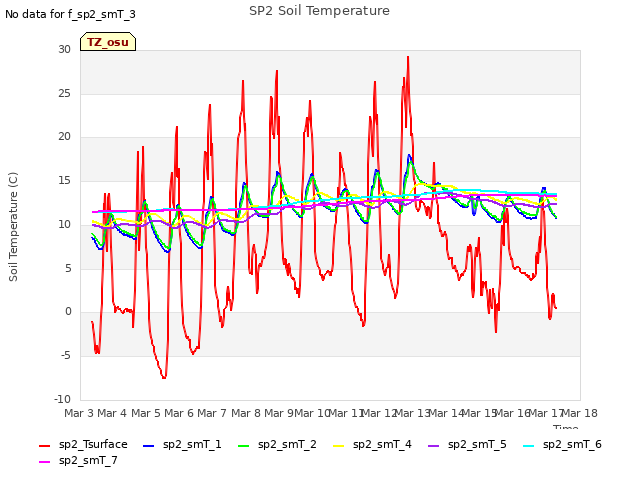The image size is (640, 480).
Task: Click the Mar 4 x-axis tick label
Action: pyautogui.click(x=112, y=413)
